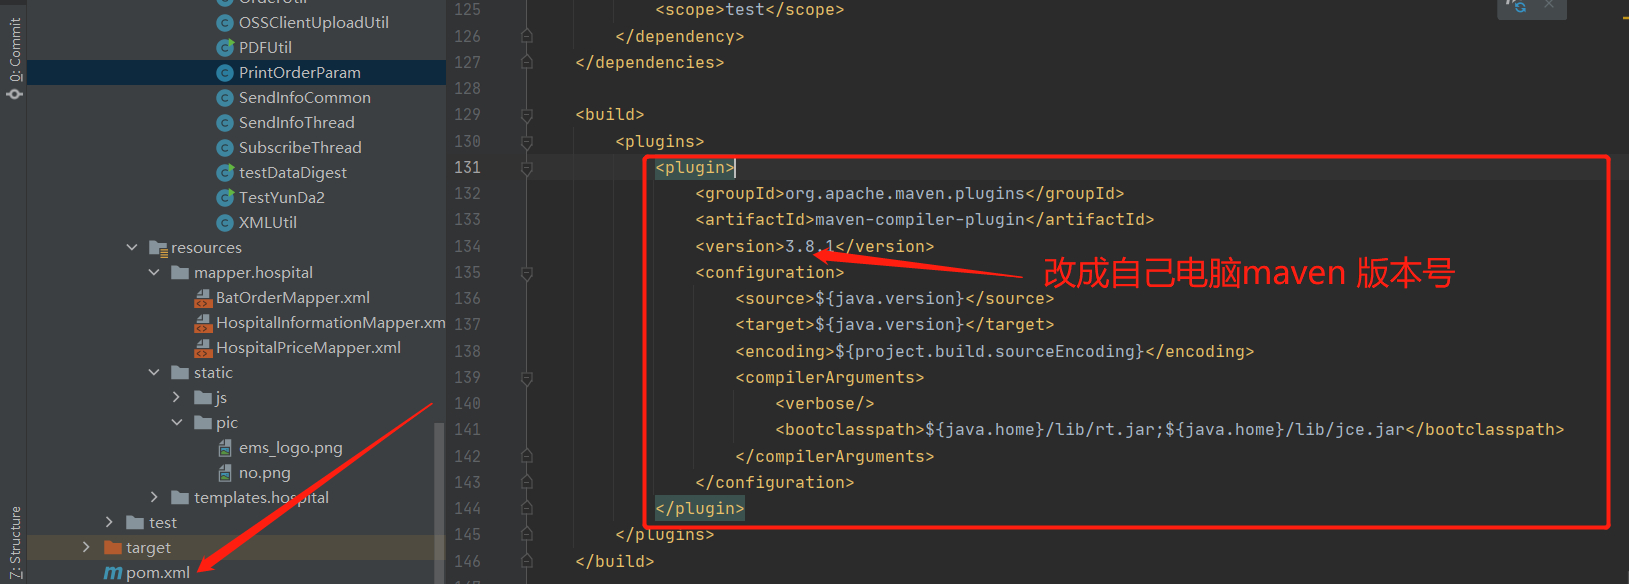Click the SendInfoCommon class icon

click(x=225, y=97)
